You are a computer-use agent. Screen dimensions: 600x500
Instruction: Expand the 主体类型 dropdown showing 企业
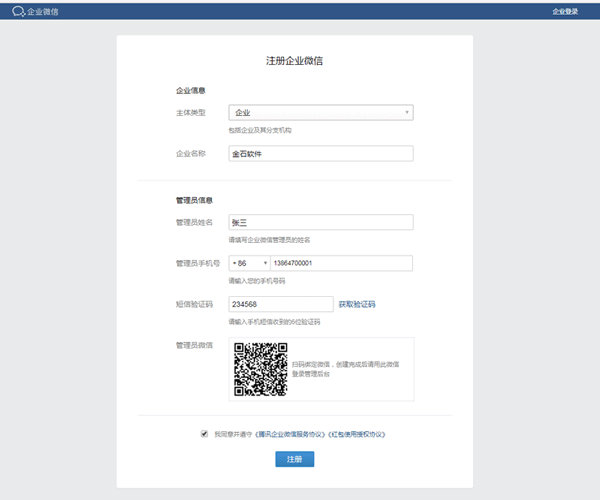click(320, 113)
